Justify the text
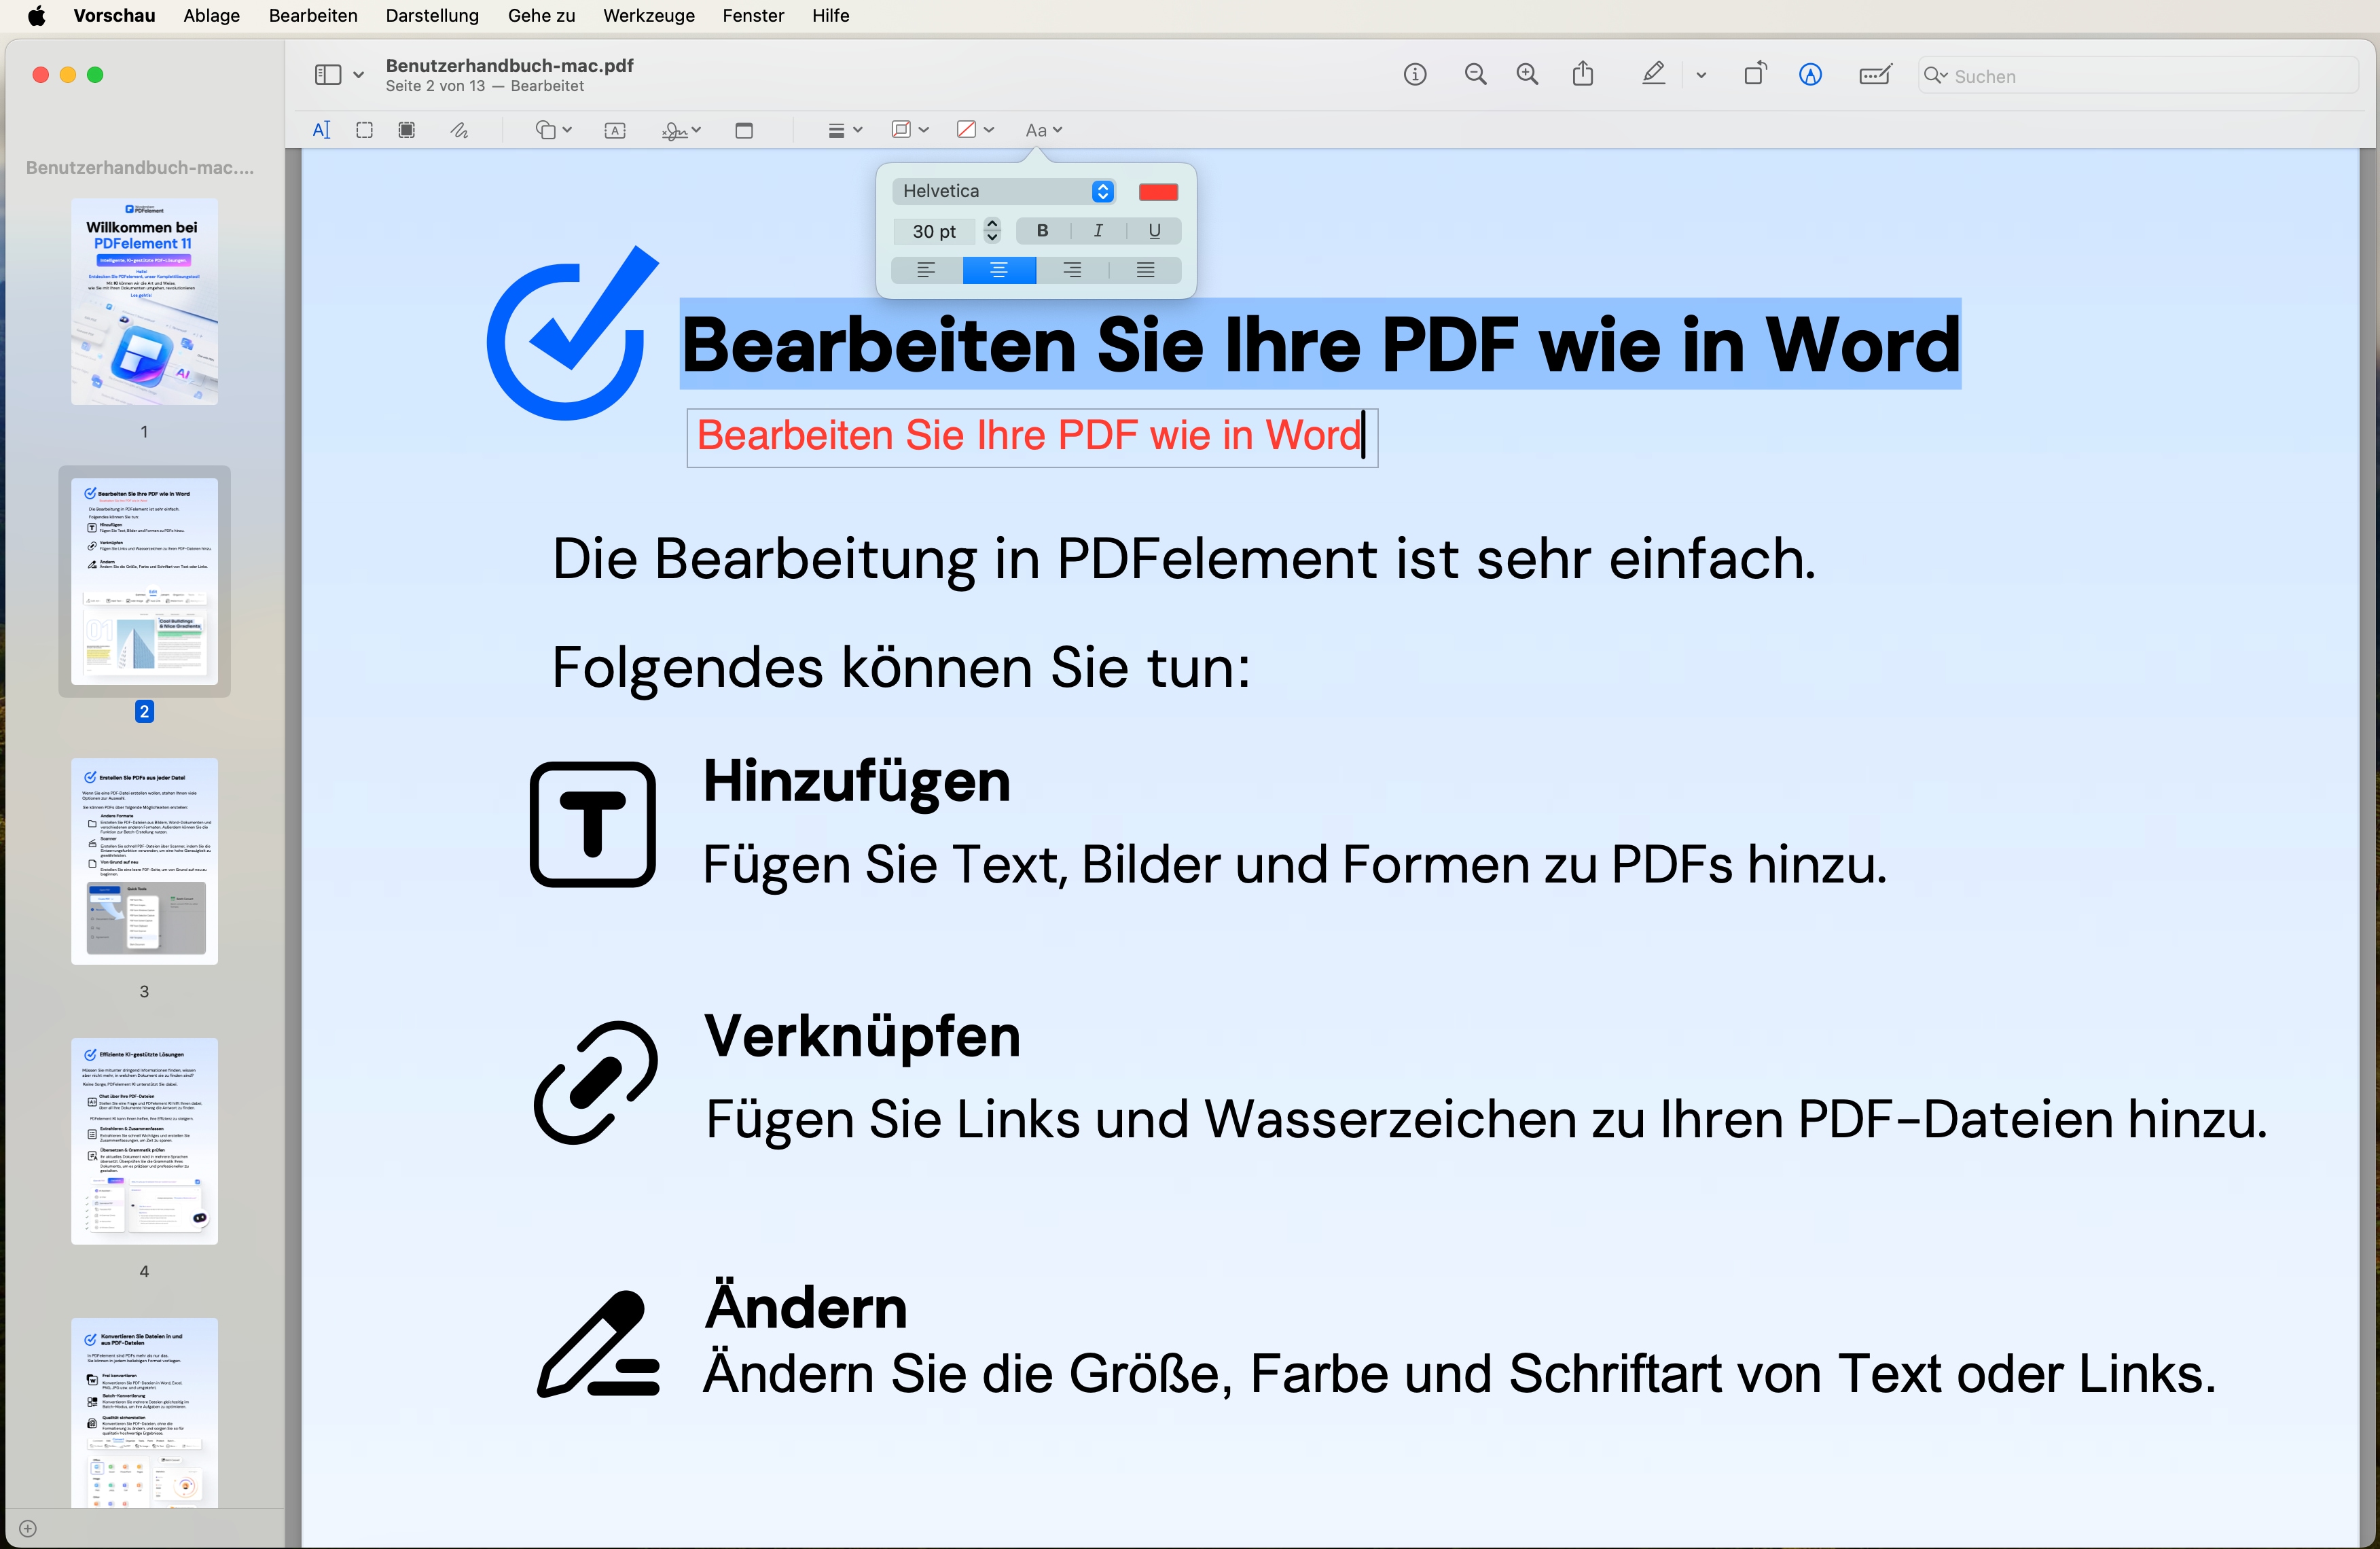Viewport: 2380px width, 1549px height. (x=1145, y=270)
